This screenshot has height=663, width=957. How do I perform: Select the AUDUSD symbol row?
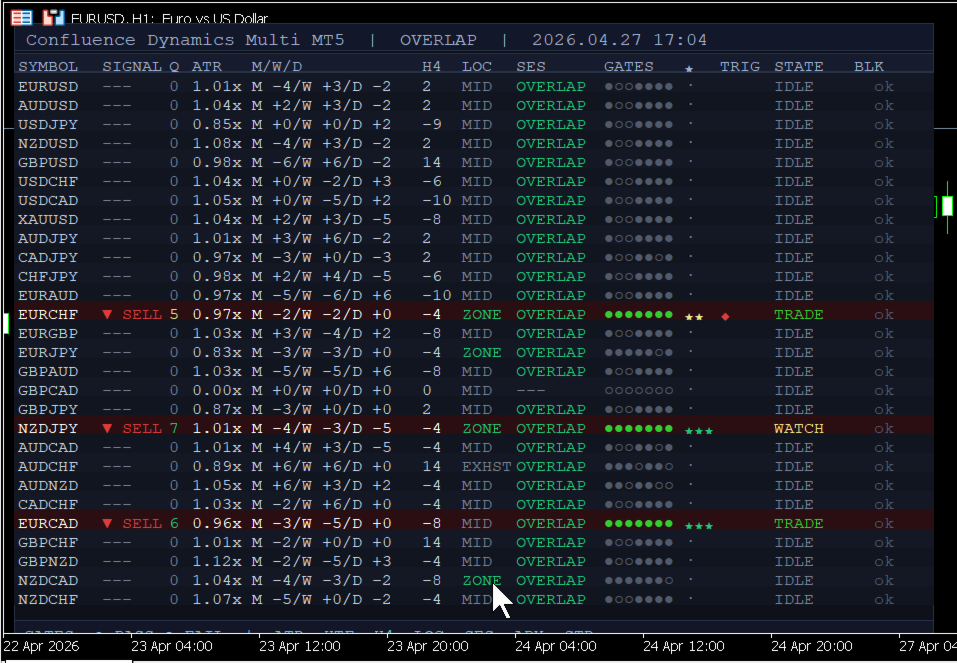click(474, 106)
